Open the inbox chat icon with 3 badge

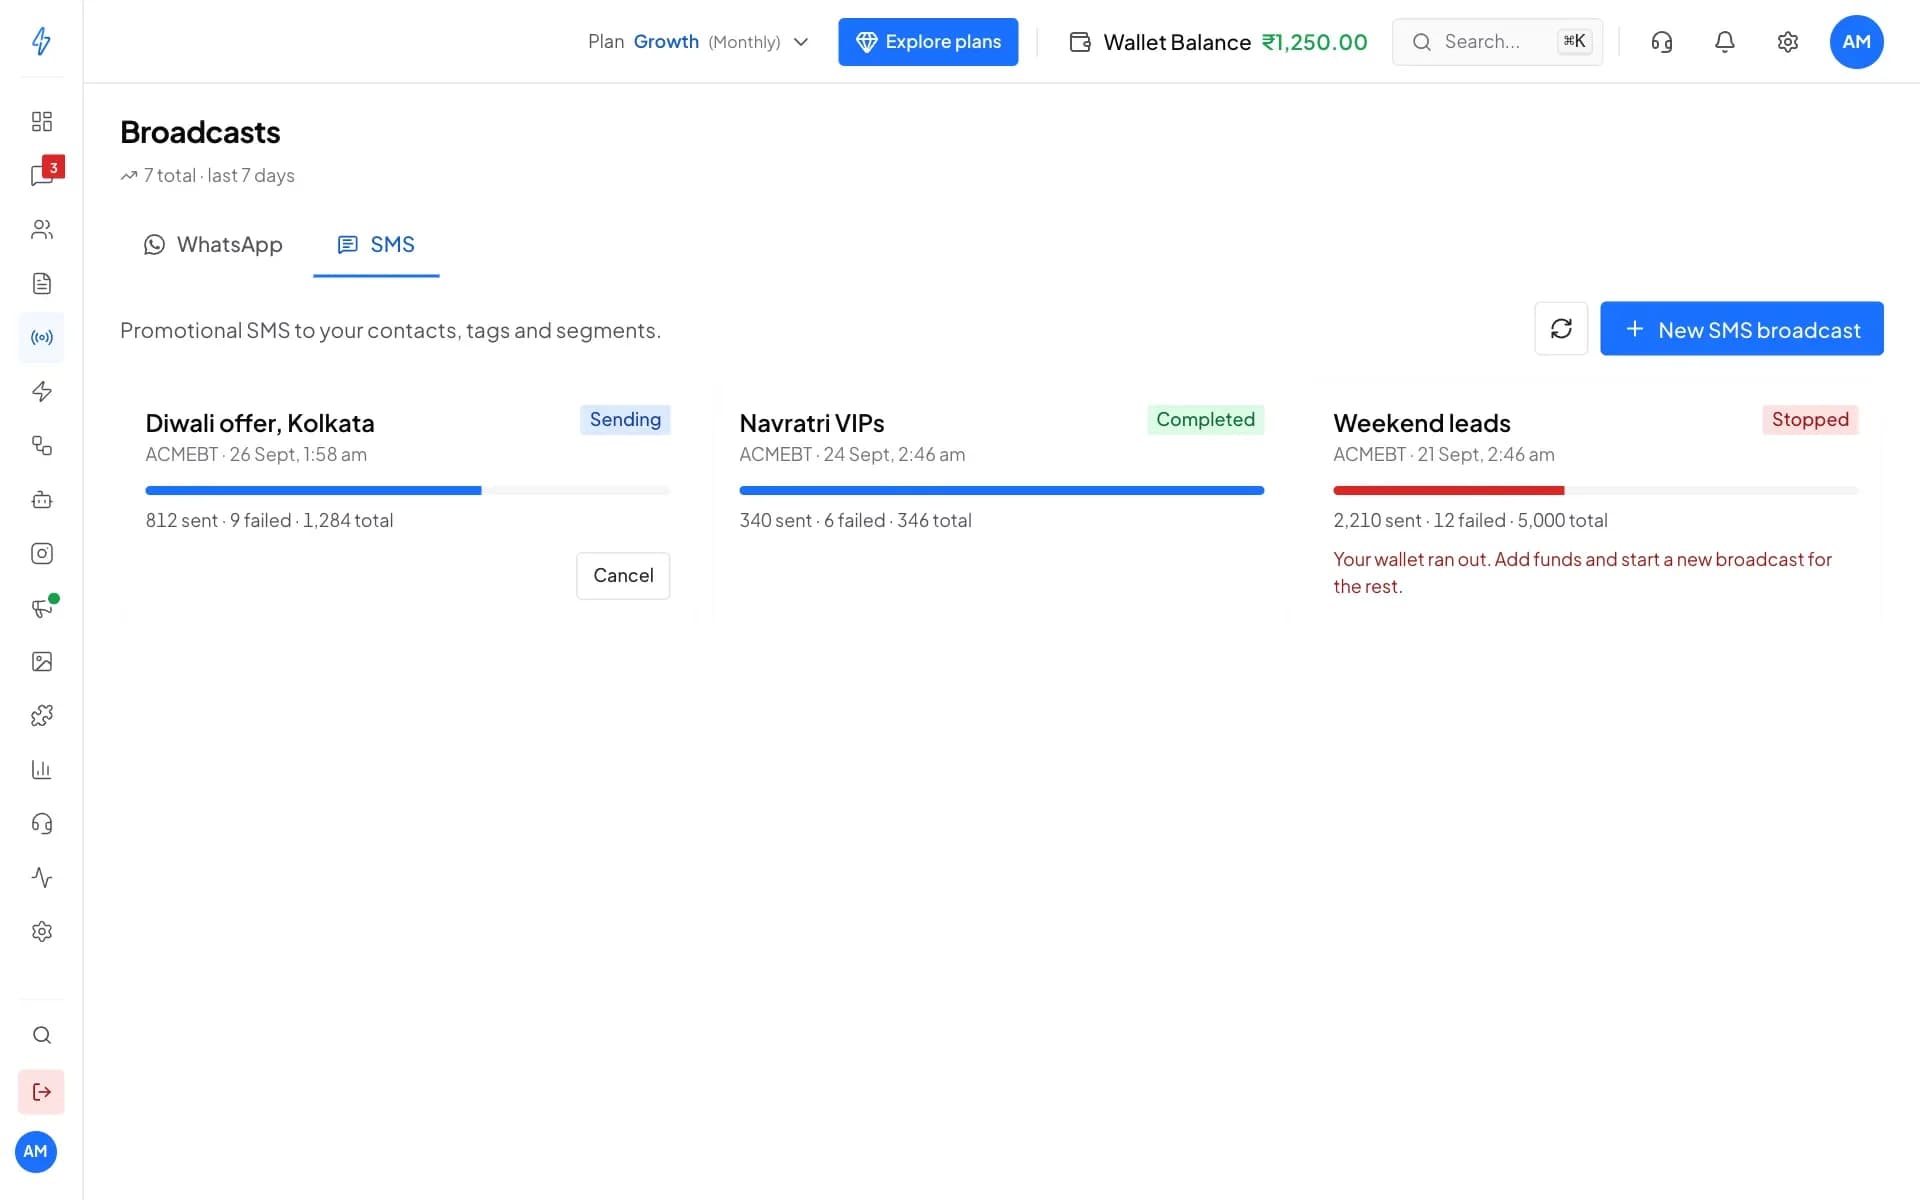click(41, 176)
